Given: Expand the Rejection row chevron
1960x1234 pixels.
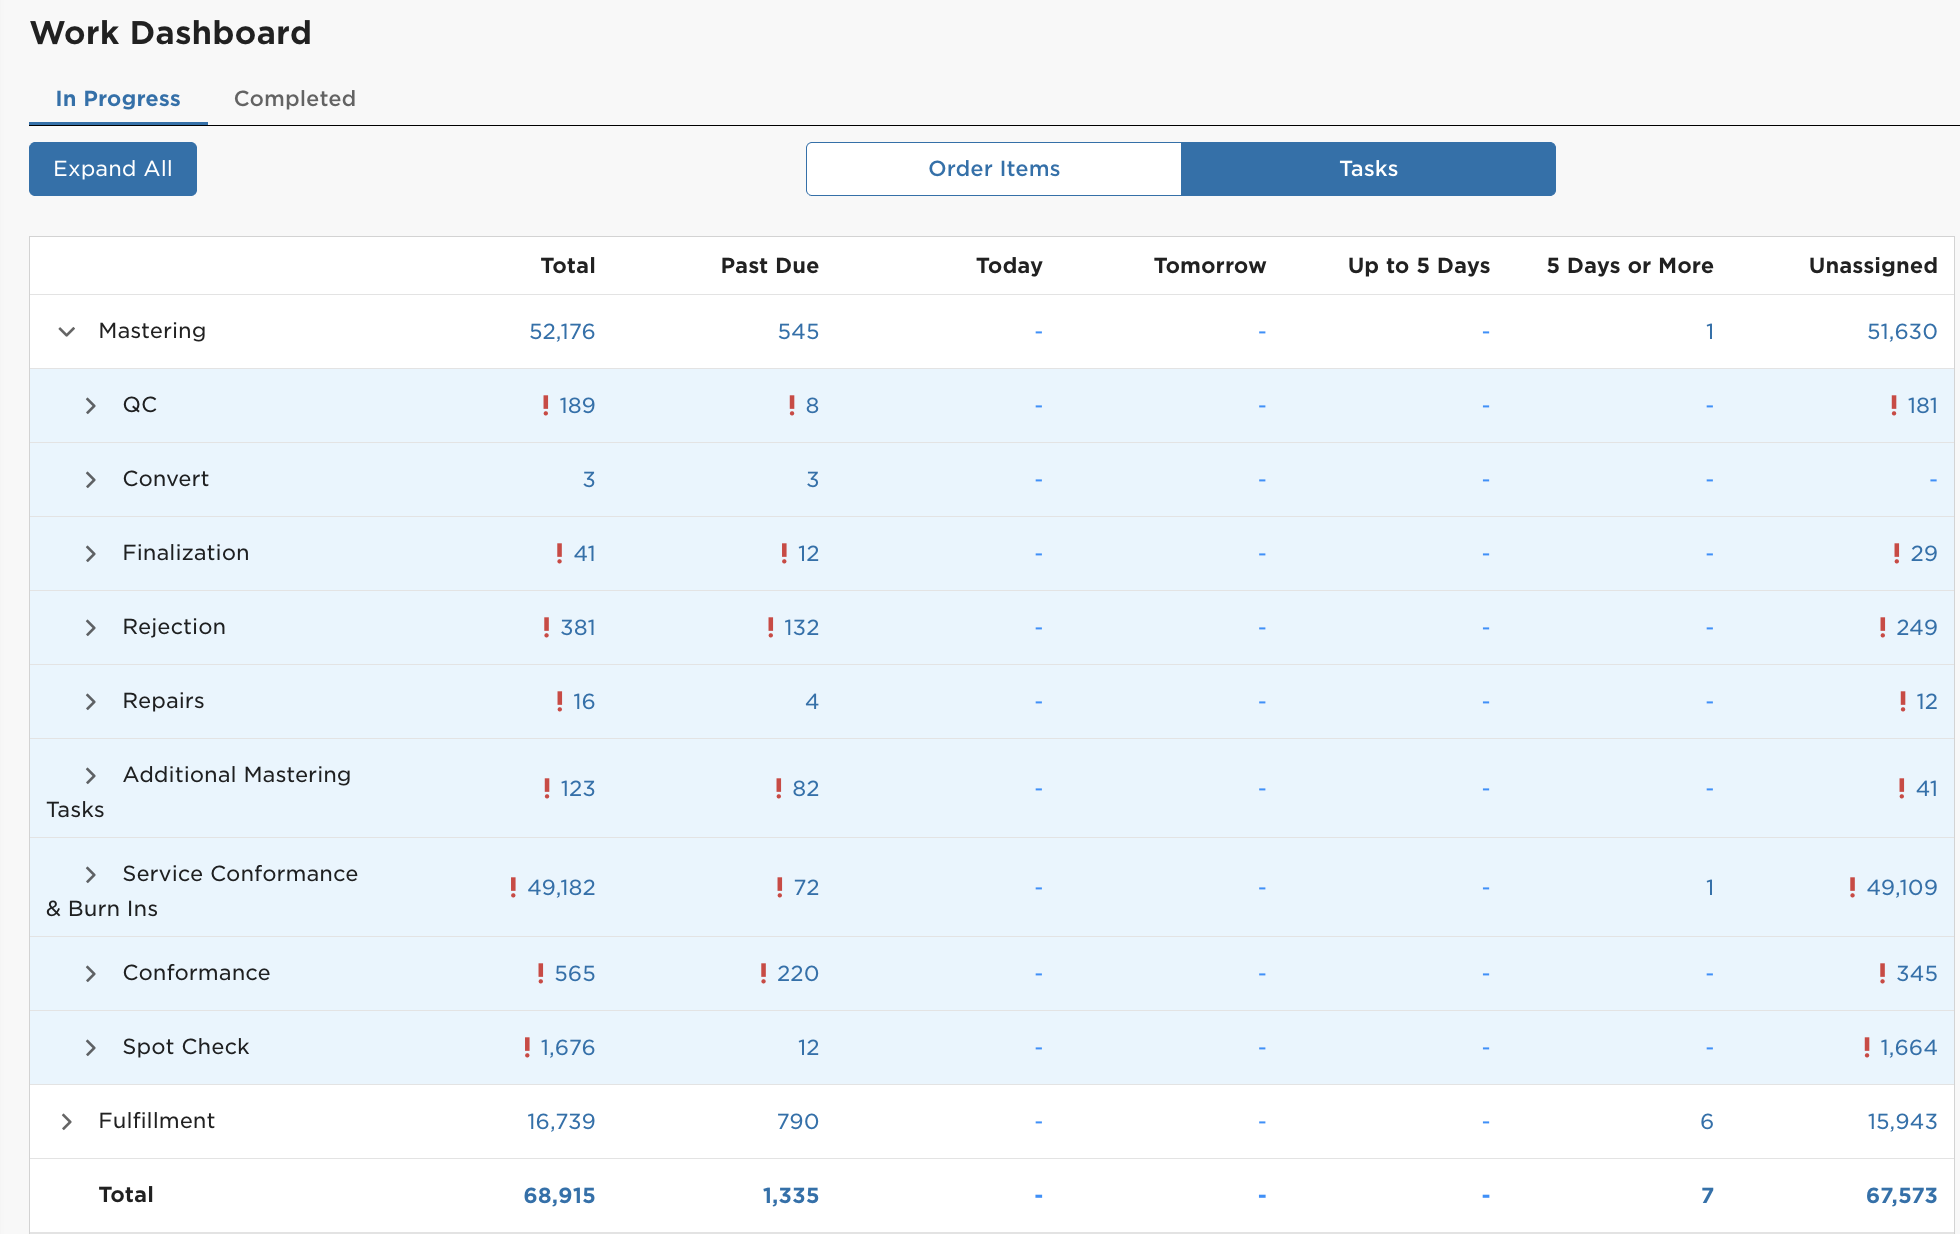Looking at the screenshot, I should click(x=90, y=627).
